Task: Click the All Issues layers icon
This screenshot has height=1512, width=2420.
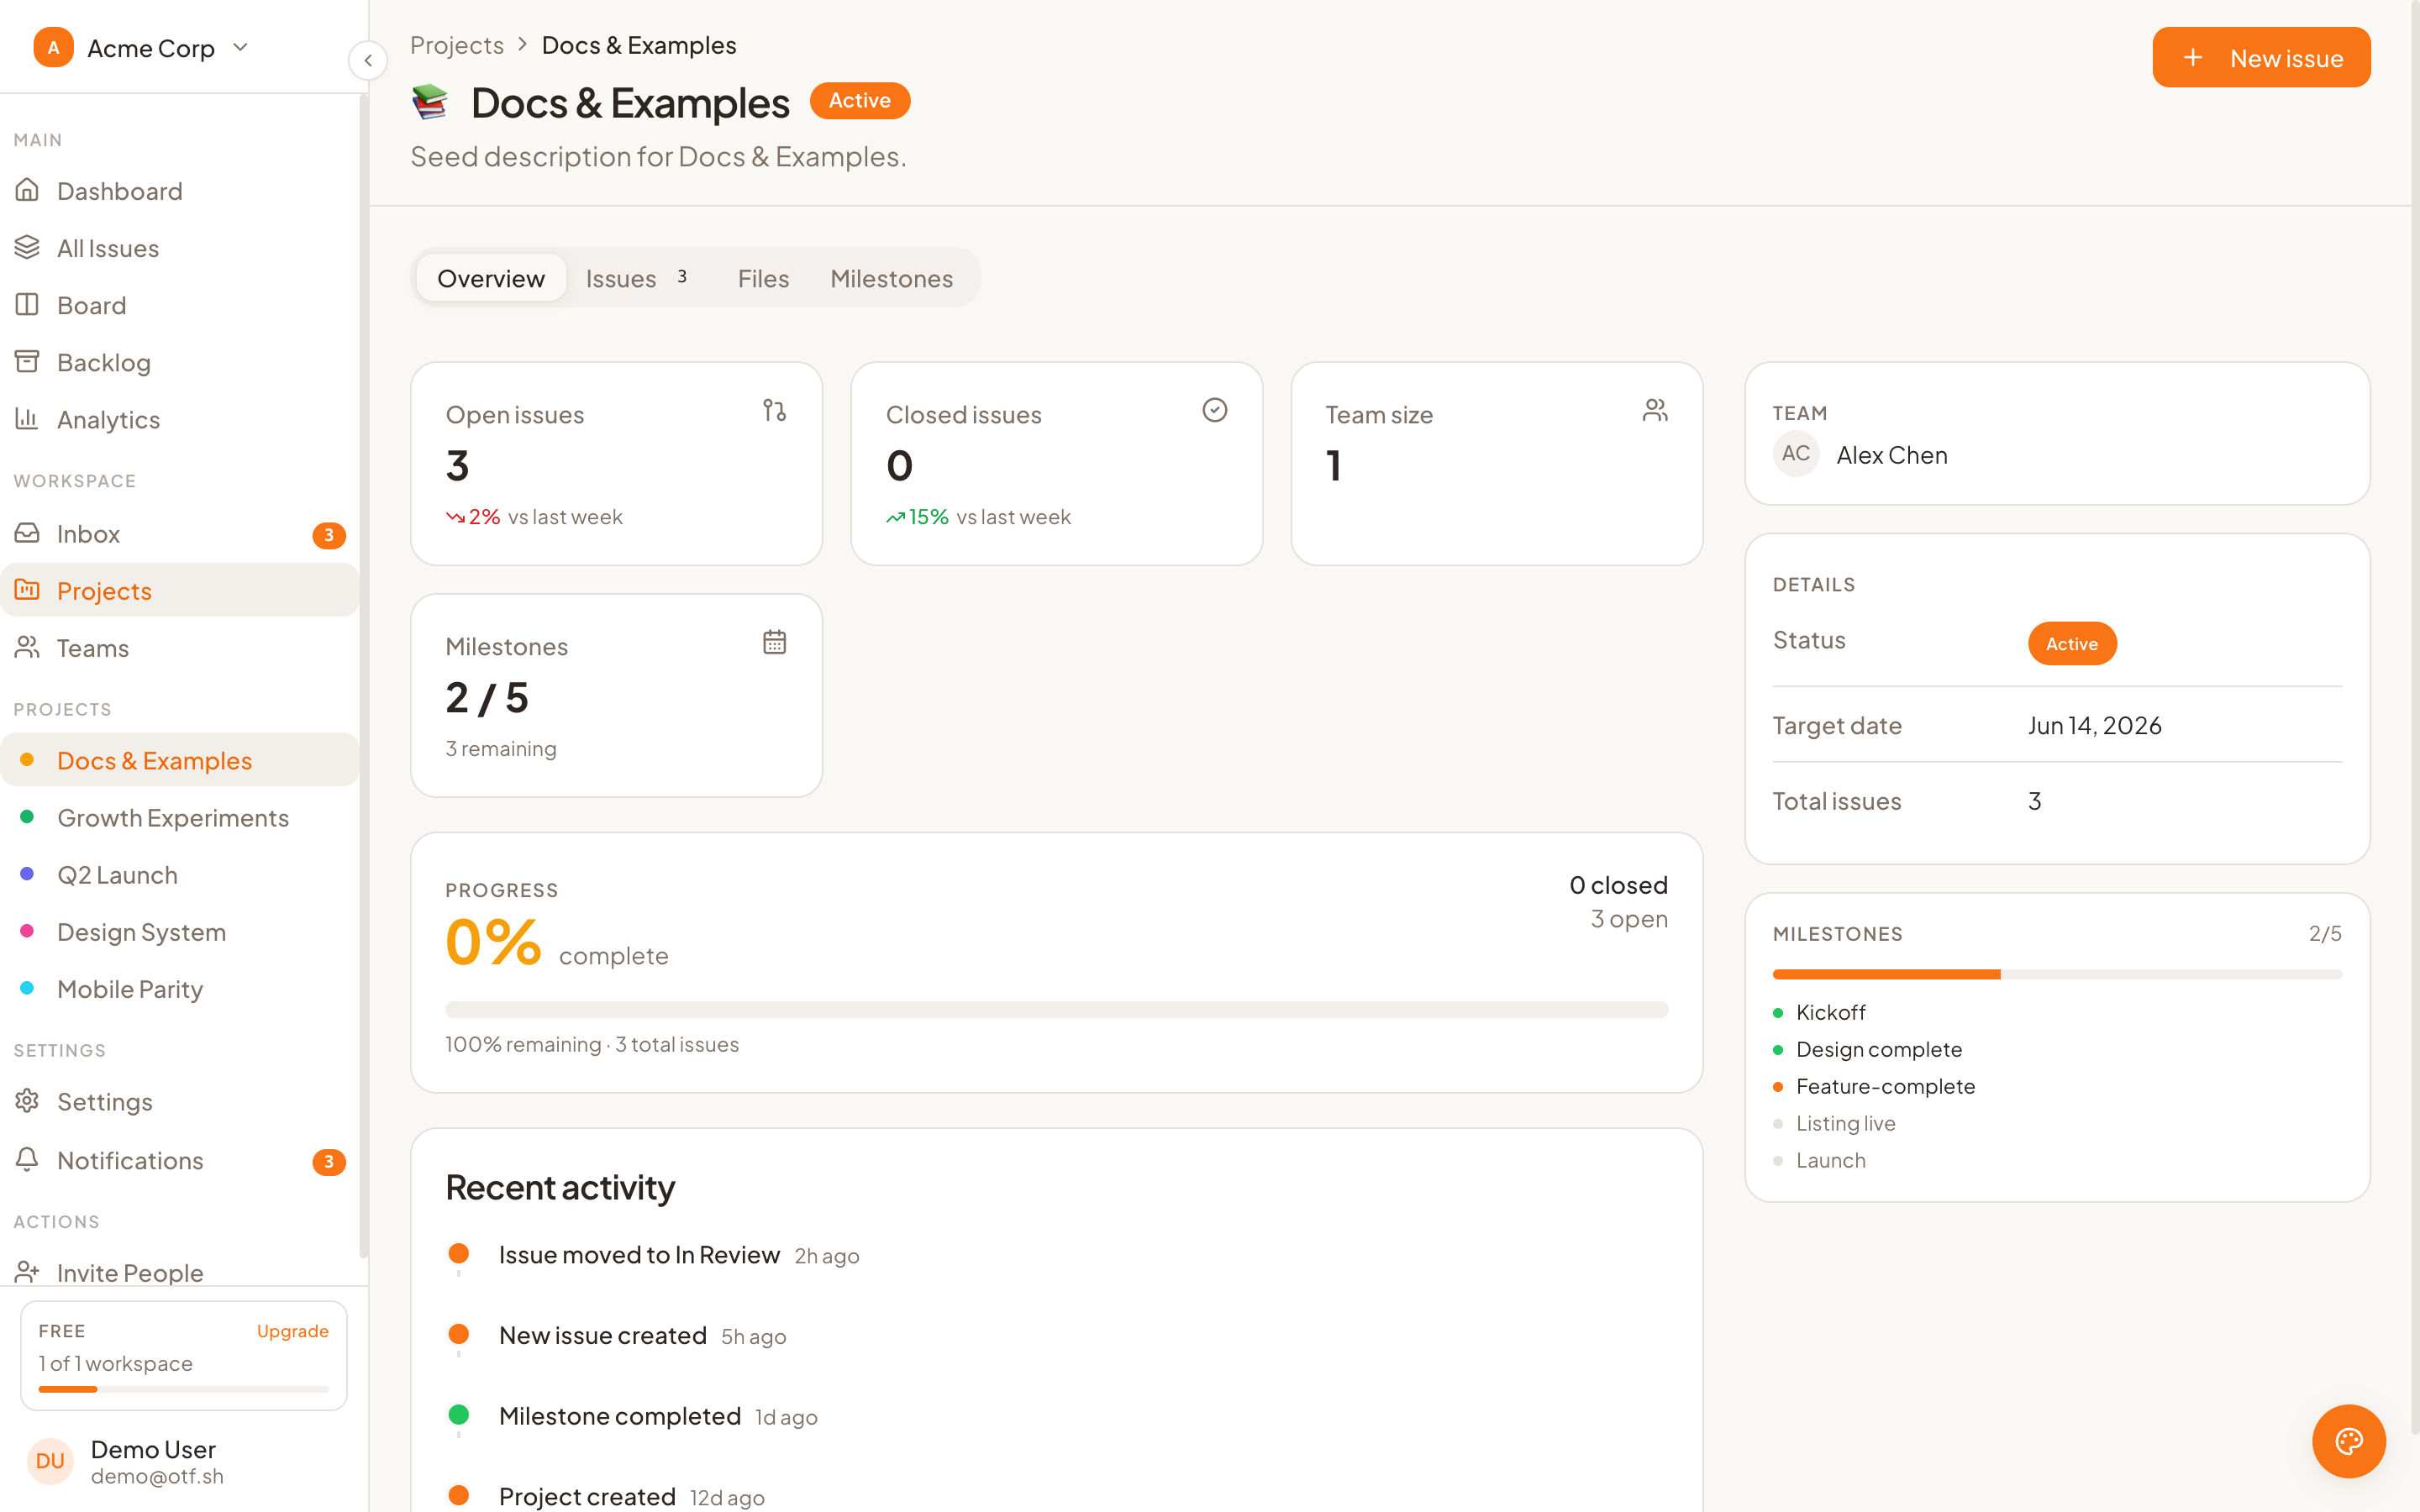Action: coord(27,247)
